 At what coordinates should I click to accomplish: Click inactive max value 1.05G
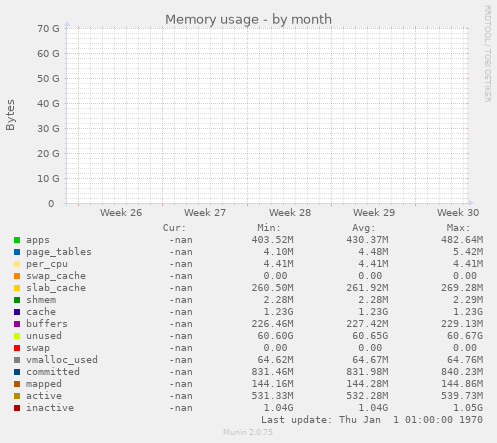[x=468, y=408]
